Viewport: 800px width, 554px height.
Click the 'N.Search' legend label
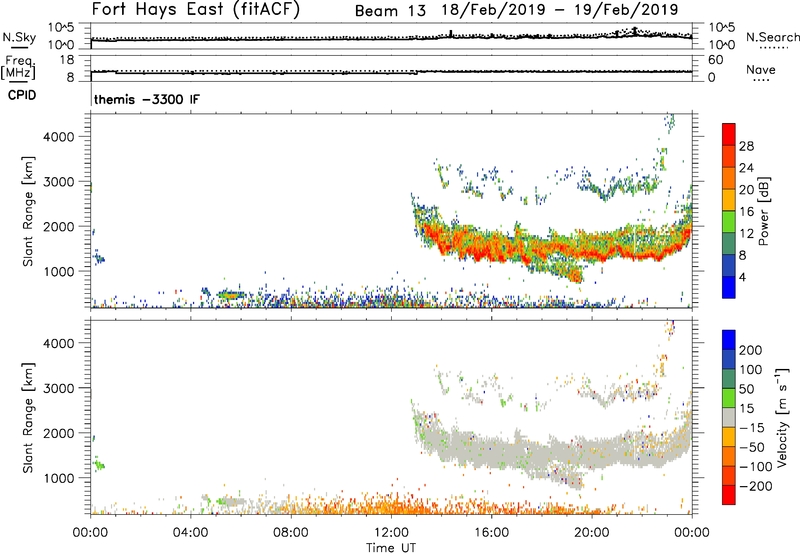click(x=773, y=37)
